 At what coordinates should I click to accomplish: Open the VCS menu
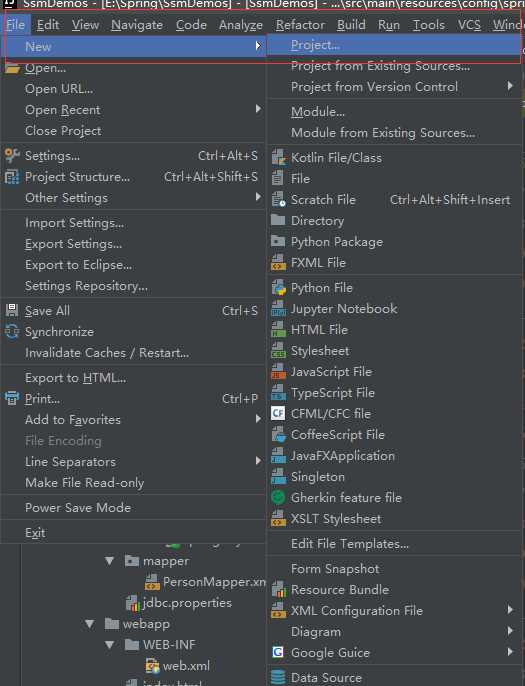point(469,25)
